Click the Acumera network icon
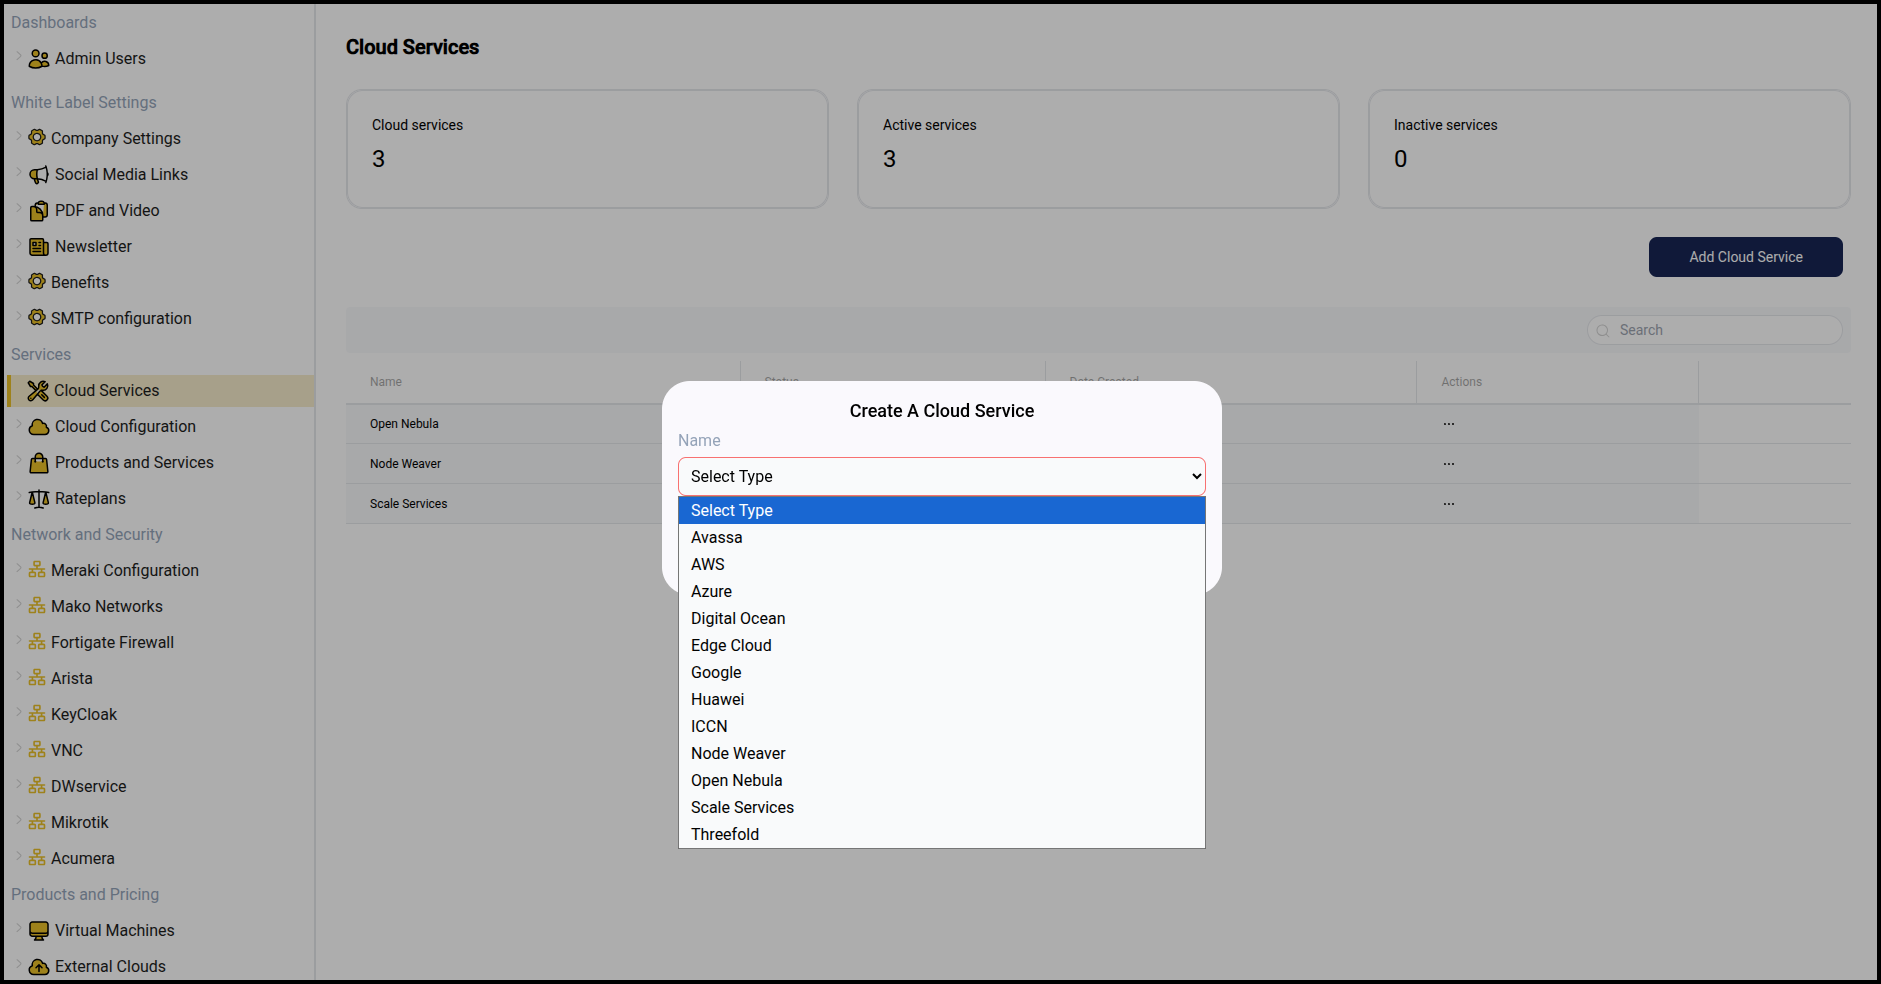 (x=37, y=858)
